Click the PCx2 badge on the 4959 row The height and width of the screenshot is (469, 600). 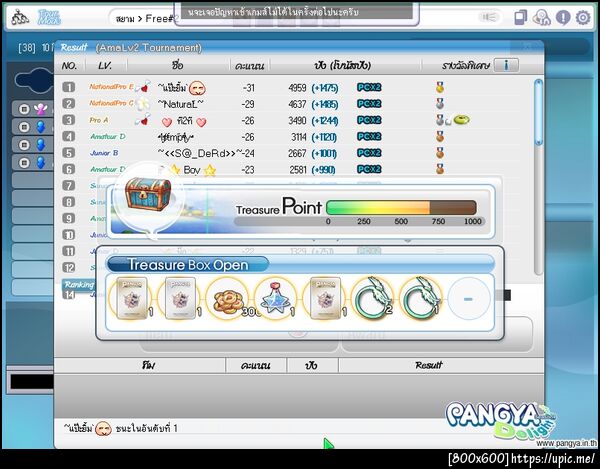point(369,88)
